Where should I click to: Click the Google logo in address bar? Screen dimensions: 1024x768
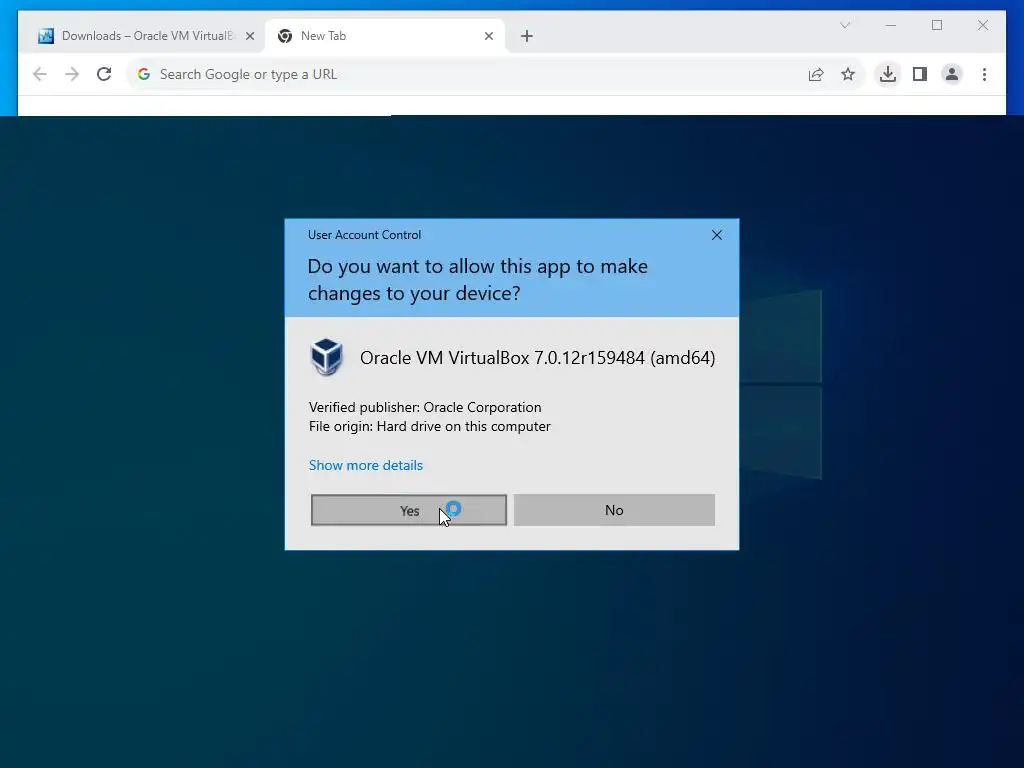(144, 74)
